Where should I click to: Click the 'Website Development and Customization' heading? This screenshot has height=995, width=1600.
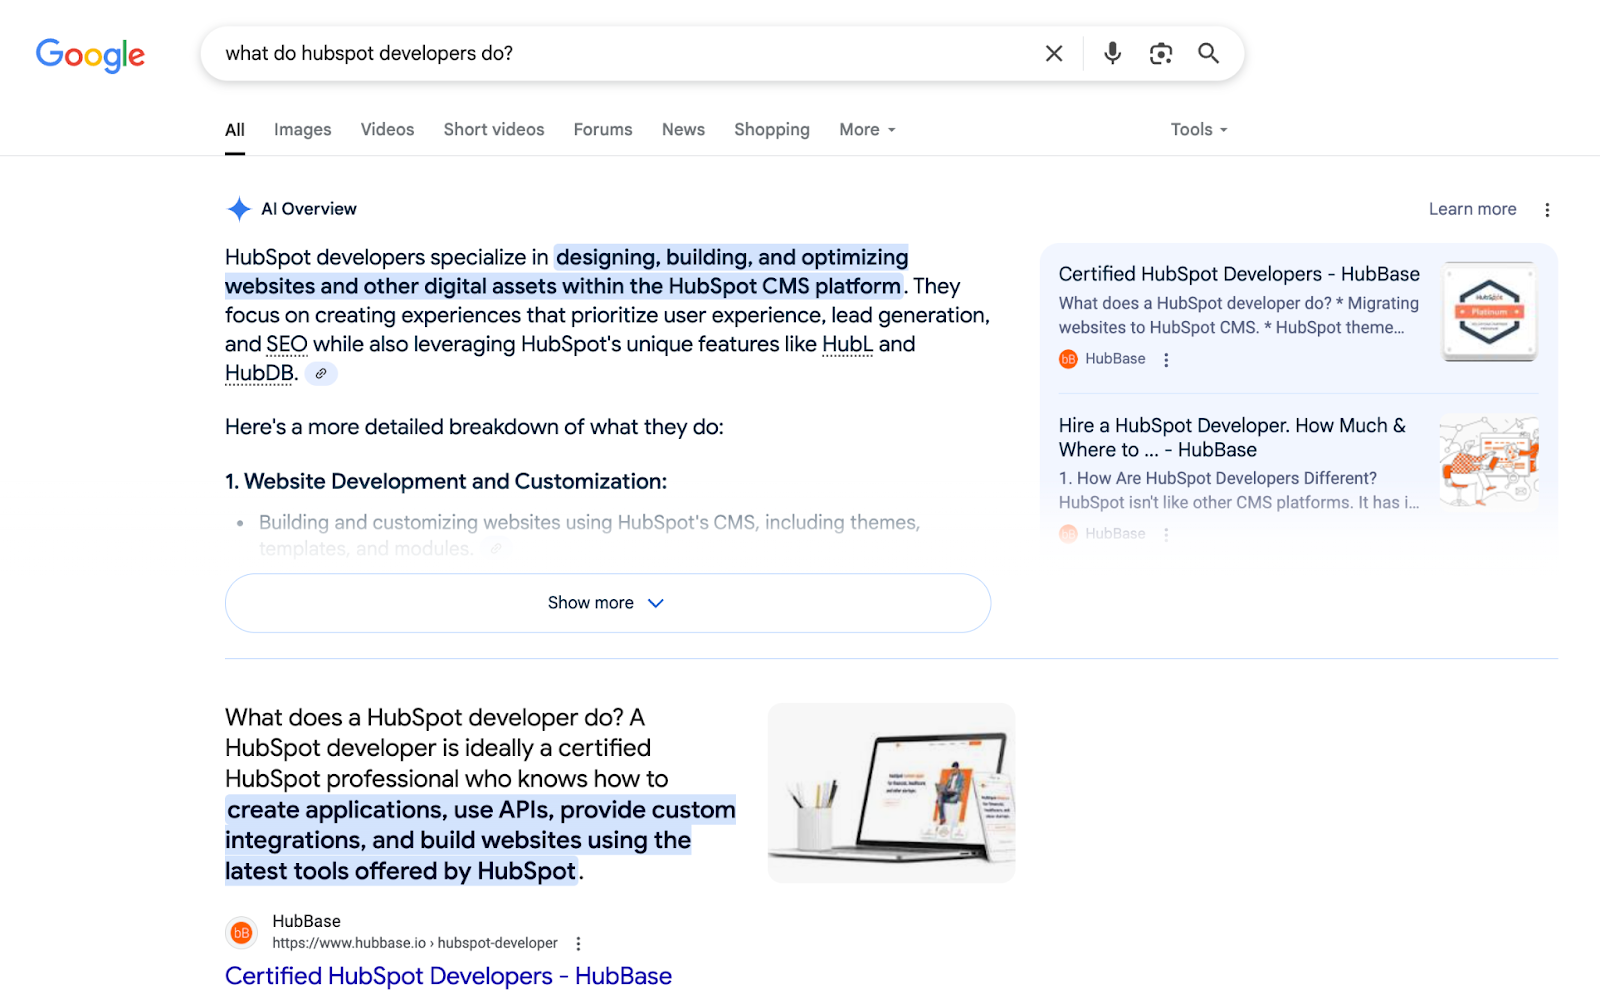(x=446, y=482)
